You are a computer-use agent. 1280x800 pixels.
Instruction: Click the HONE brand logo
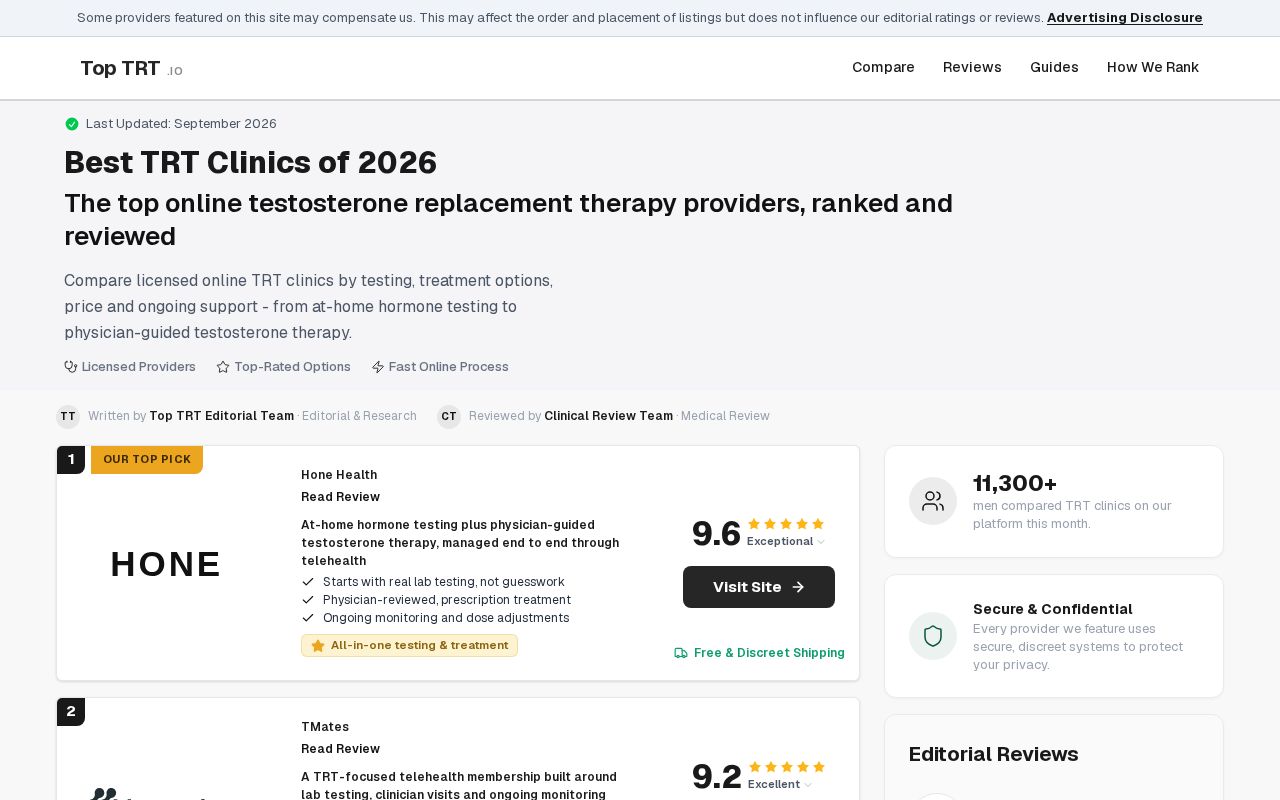pyautogui.click(x=166, y=564)
